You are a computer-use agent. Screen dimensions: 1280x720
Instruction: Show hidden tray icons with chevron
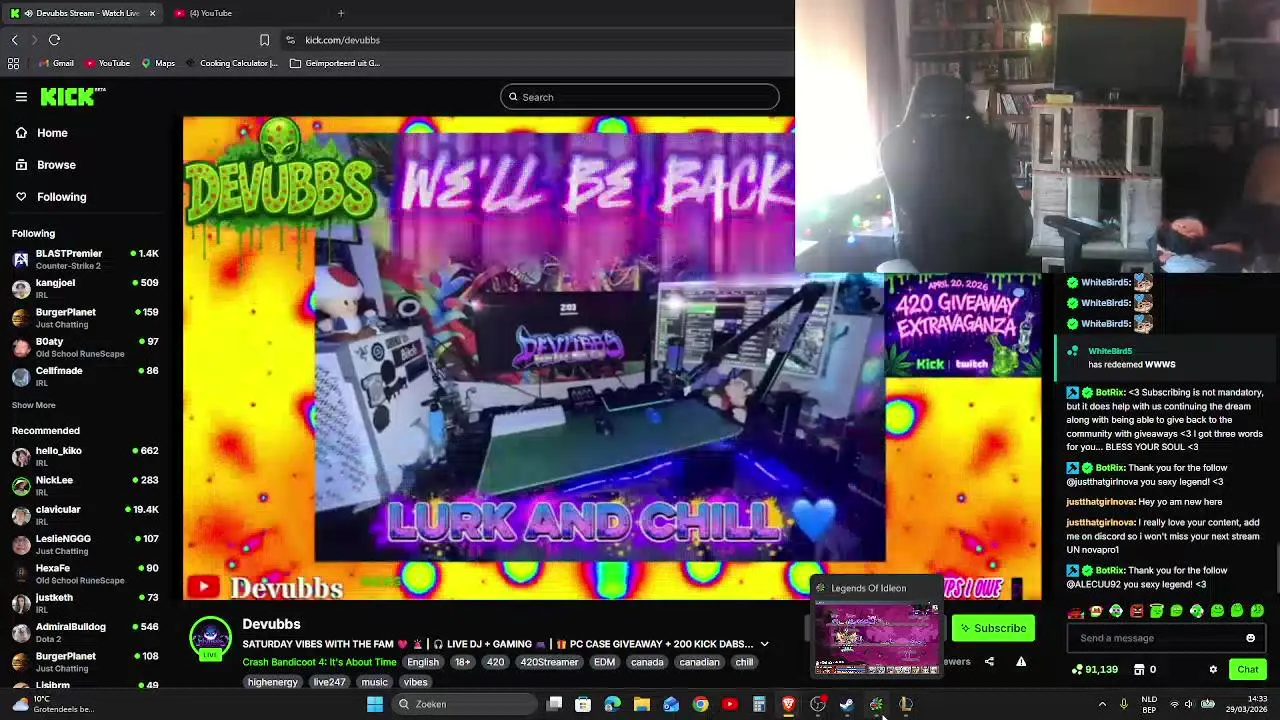click(x=1102, y=704)
